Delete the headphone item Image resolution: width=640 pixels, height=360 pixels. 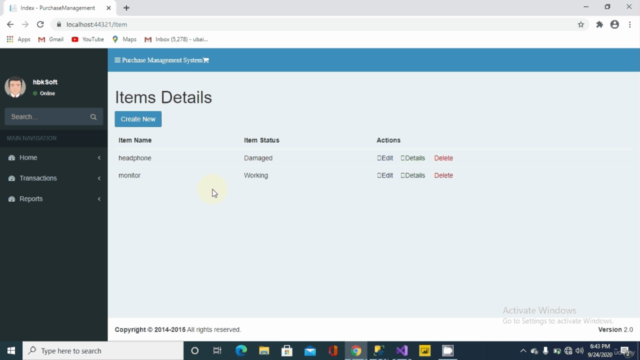pos(443,158)
